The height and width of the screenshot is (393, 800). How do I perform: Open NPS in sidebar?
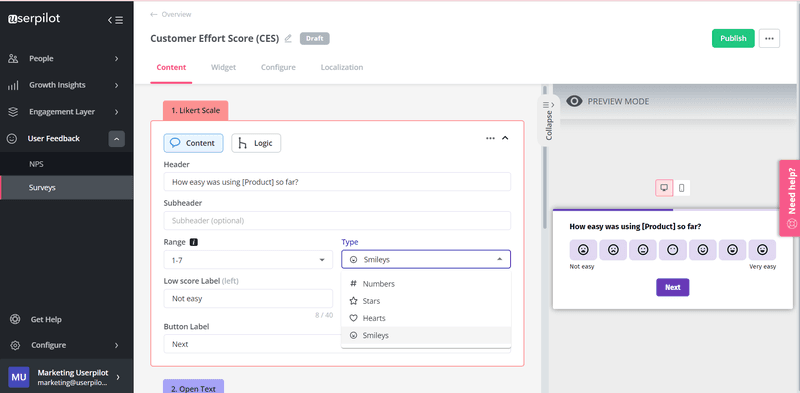pyautogui.click(x=67, y=164)
